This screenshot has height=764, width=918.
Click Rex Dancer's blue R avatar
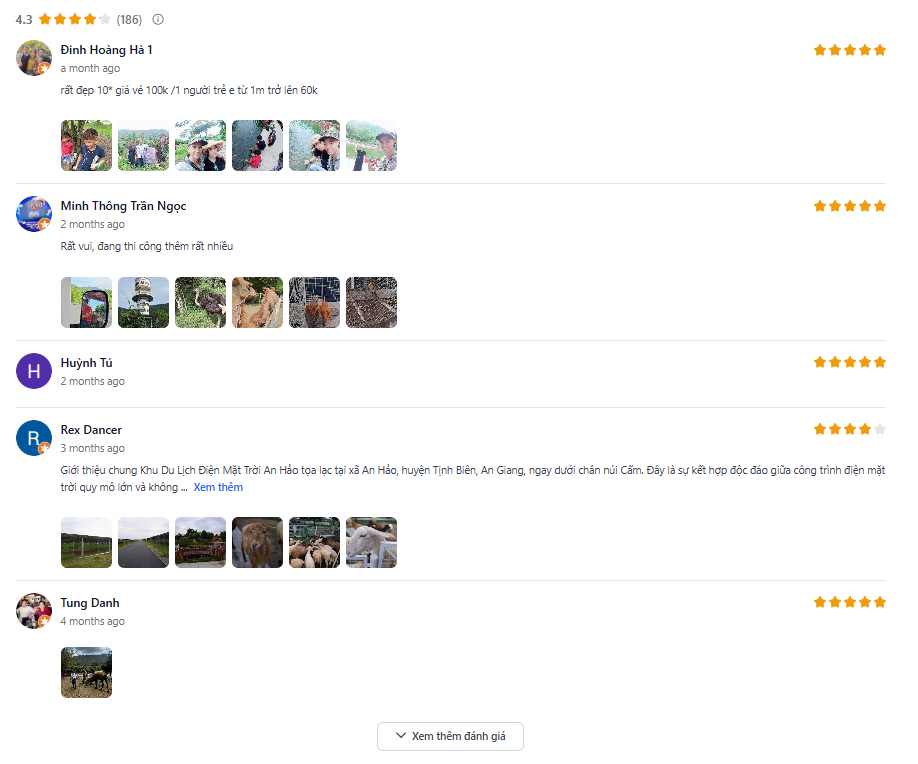point(34,438)
